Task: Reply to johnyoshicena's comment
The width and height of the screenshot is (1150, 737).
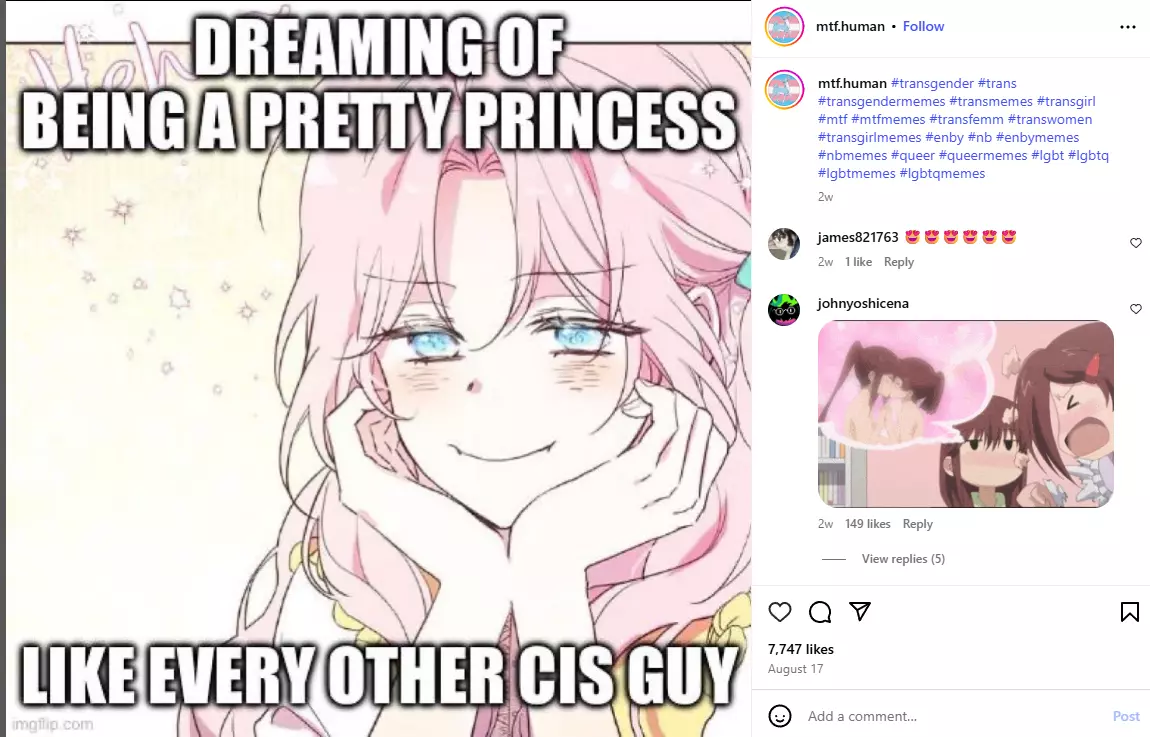Action: tap(918, 524)
